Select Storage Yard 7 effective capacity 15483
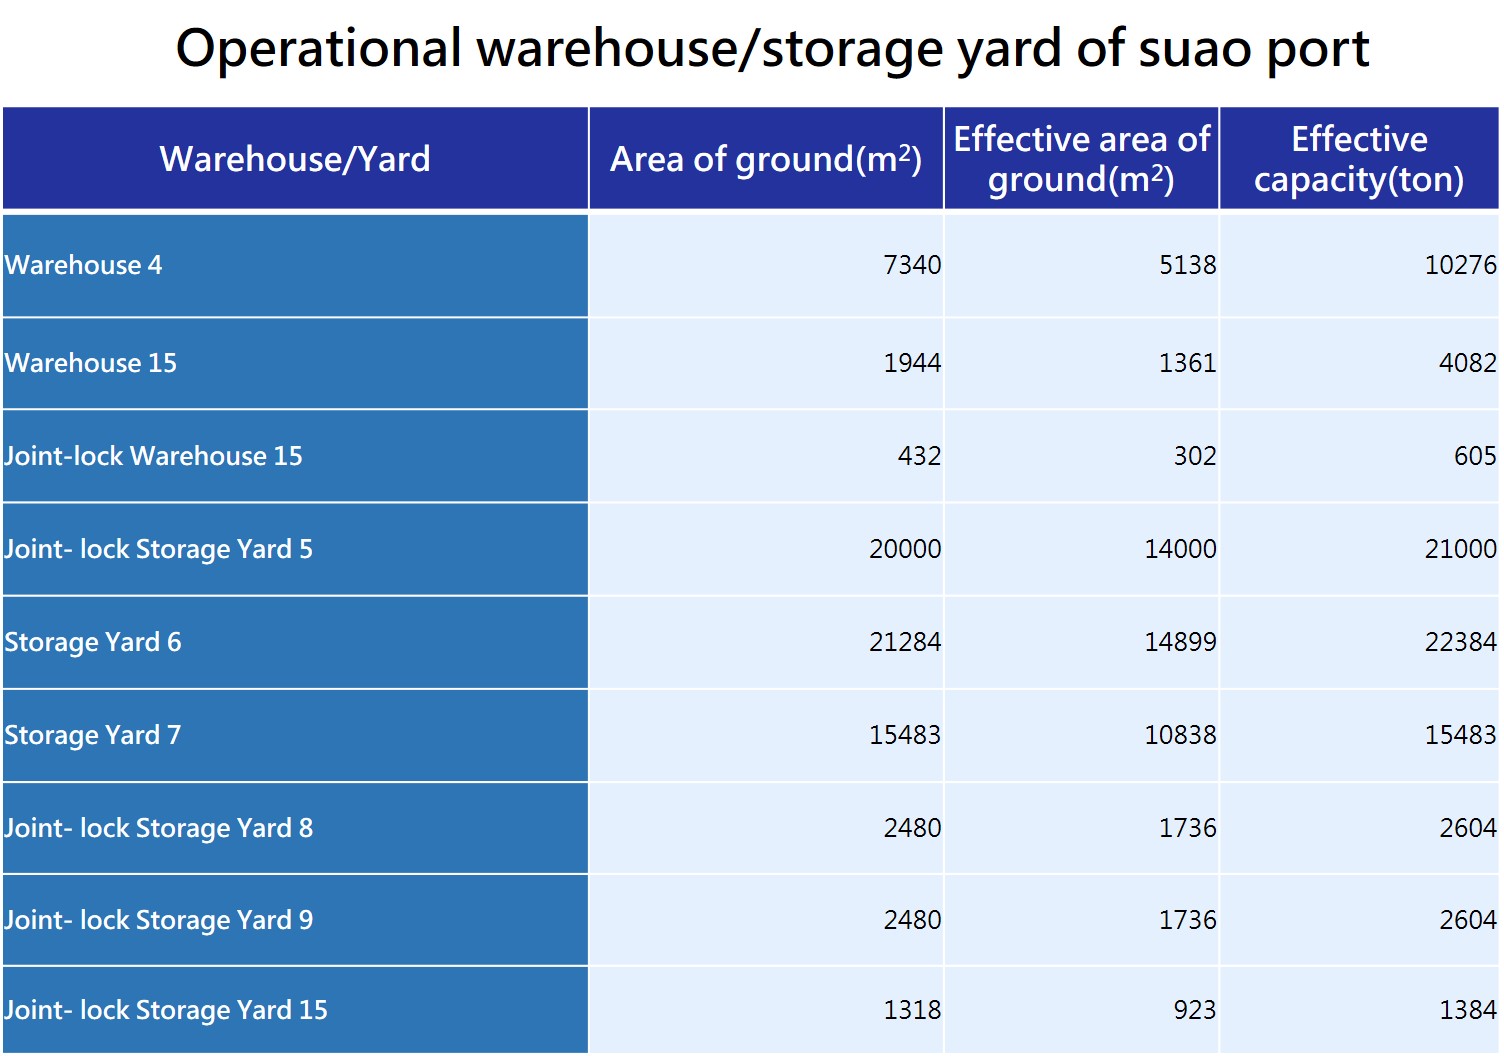The width and height of the screenshot is (1504, 1056). pos(1460,735)
